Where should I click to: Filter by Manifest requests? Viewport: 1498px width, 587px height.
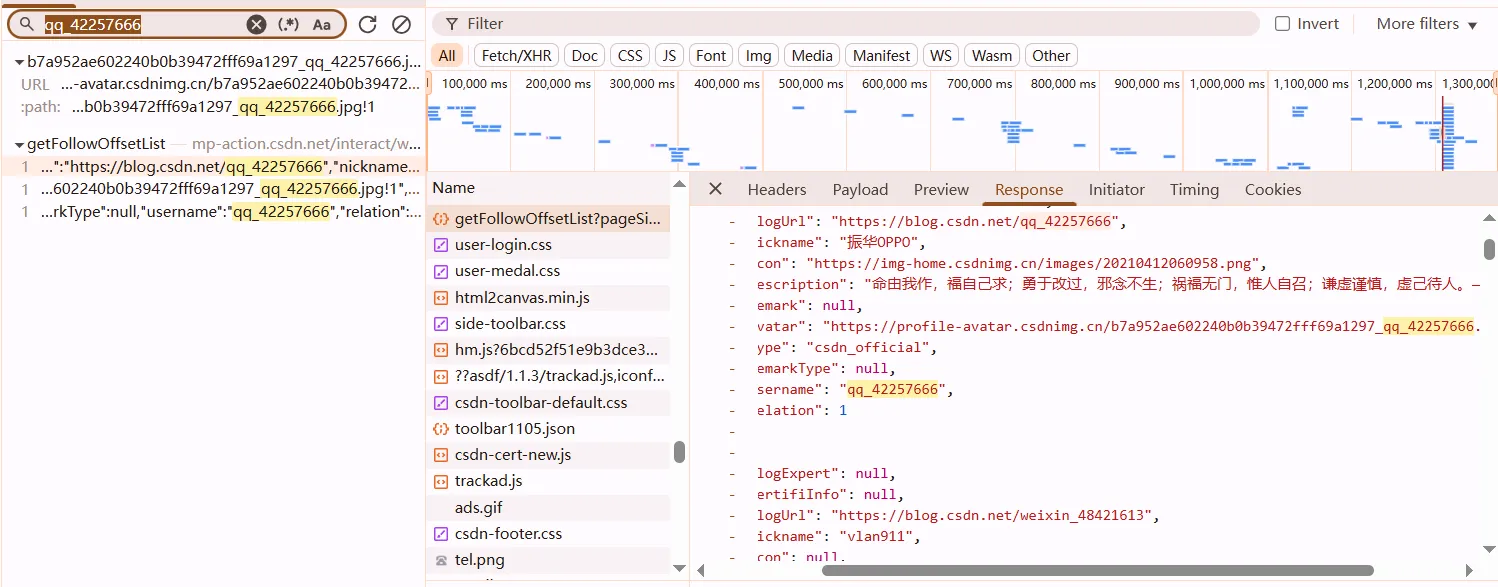pyautogui.click(x=882, y=56)
